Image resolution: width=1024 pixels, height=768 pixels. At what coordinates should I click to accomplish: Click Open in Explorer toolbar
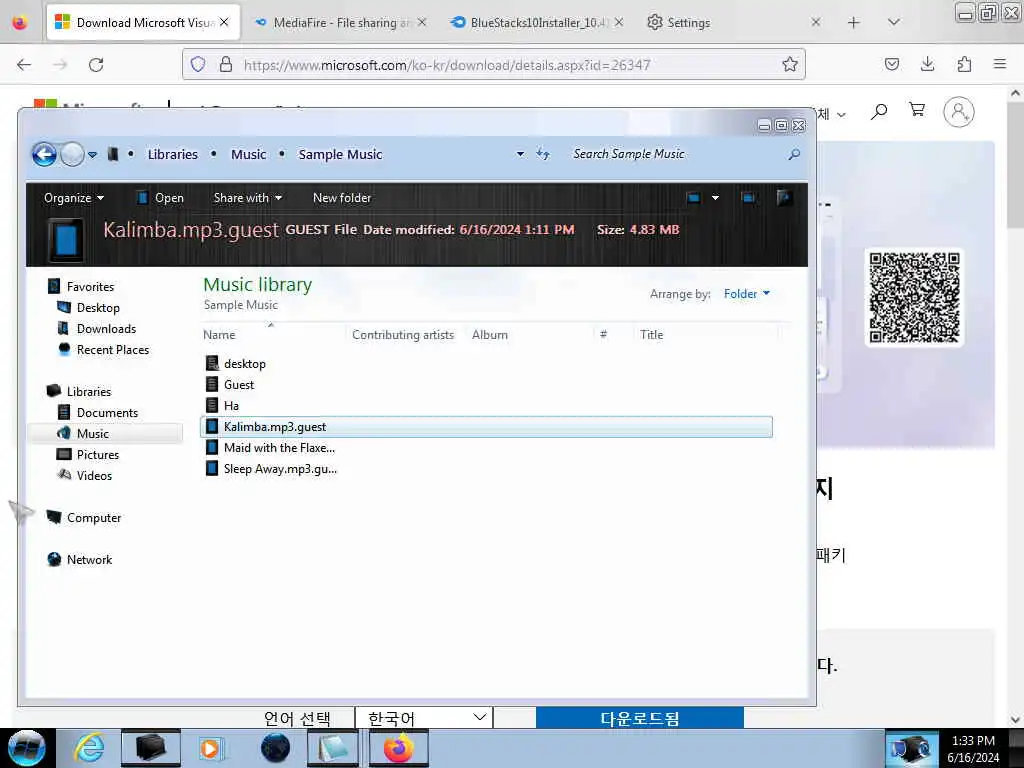coord(161,198)
